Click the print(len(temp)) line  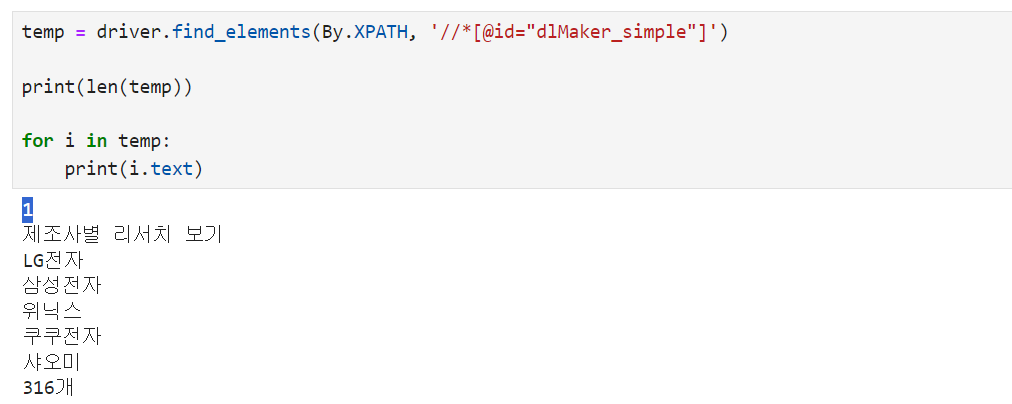pos(107,86)
